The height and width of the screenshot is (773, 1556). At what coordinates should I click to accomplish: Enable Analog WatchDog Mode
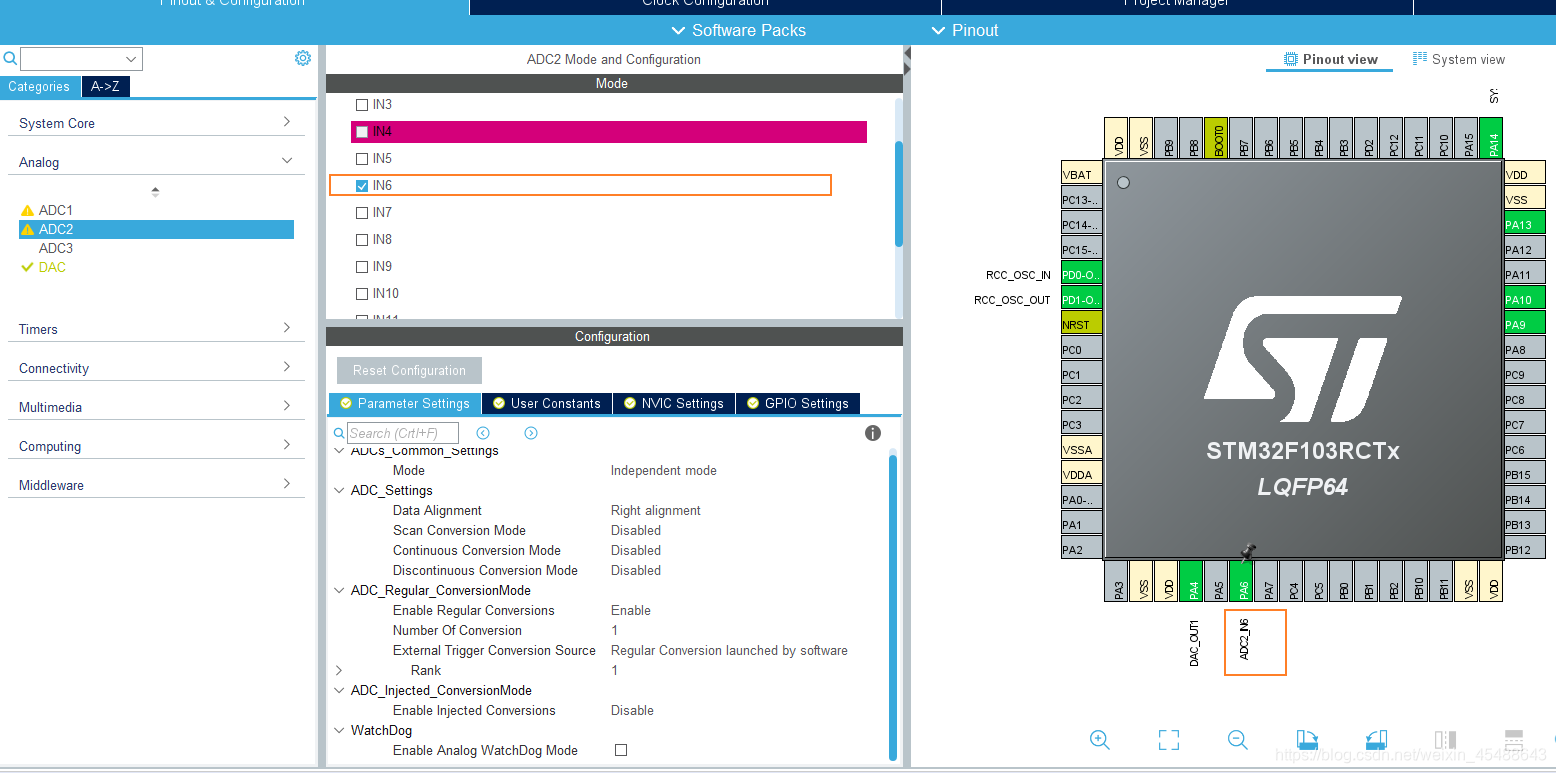tap(620, 750)
